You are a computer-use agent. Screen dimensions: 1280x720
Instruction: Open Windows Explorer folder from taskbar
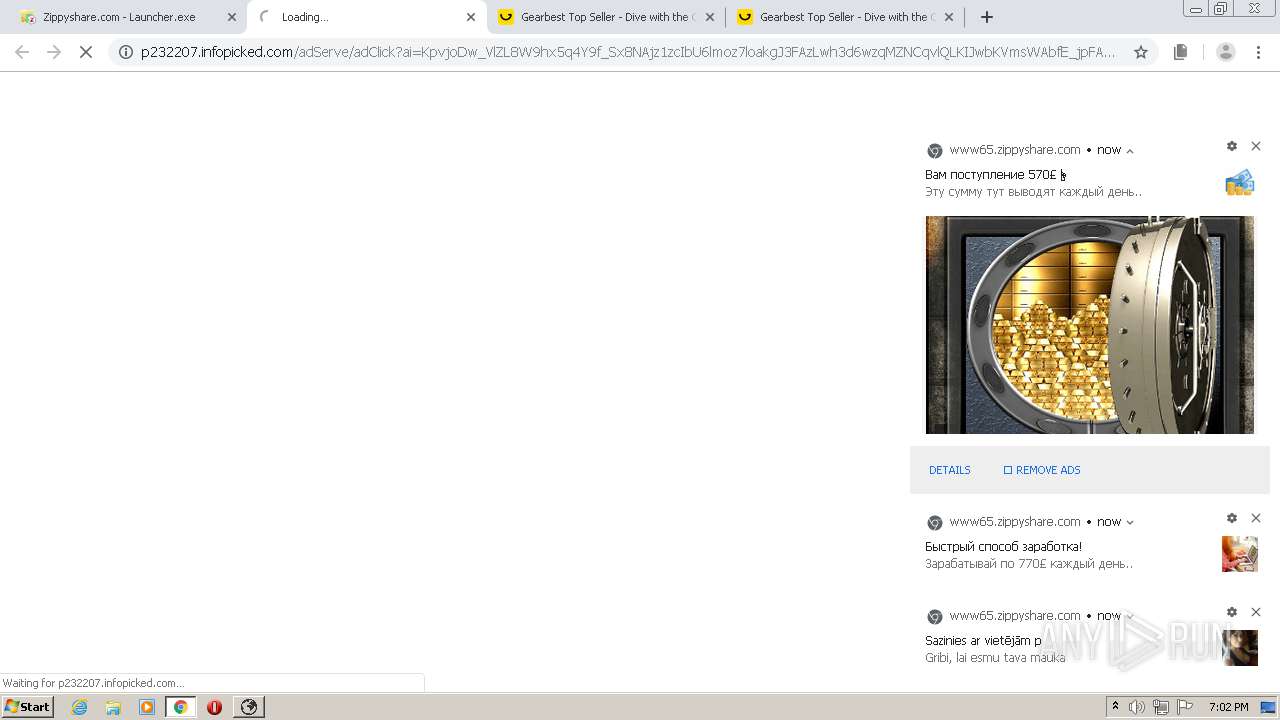(113, 707)
